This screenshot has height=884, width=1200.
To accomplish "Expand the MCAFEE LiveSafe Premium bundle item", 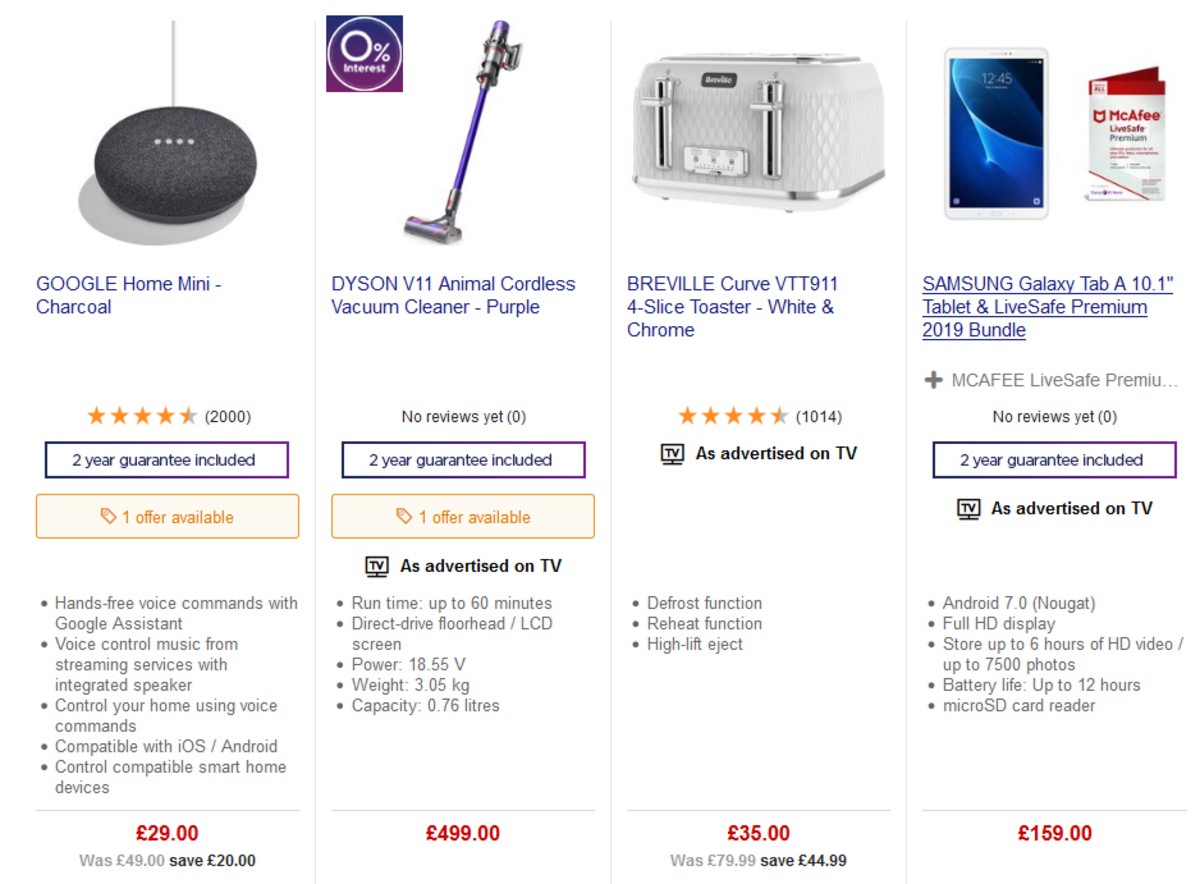I will point(932,380).
